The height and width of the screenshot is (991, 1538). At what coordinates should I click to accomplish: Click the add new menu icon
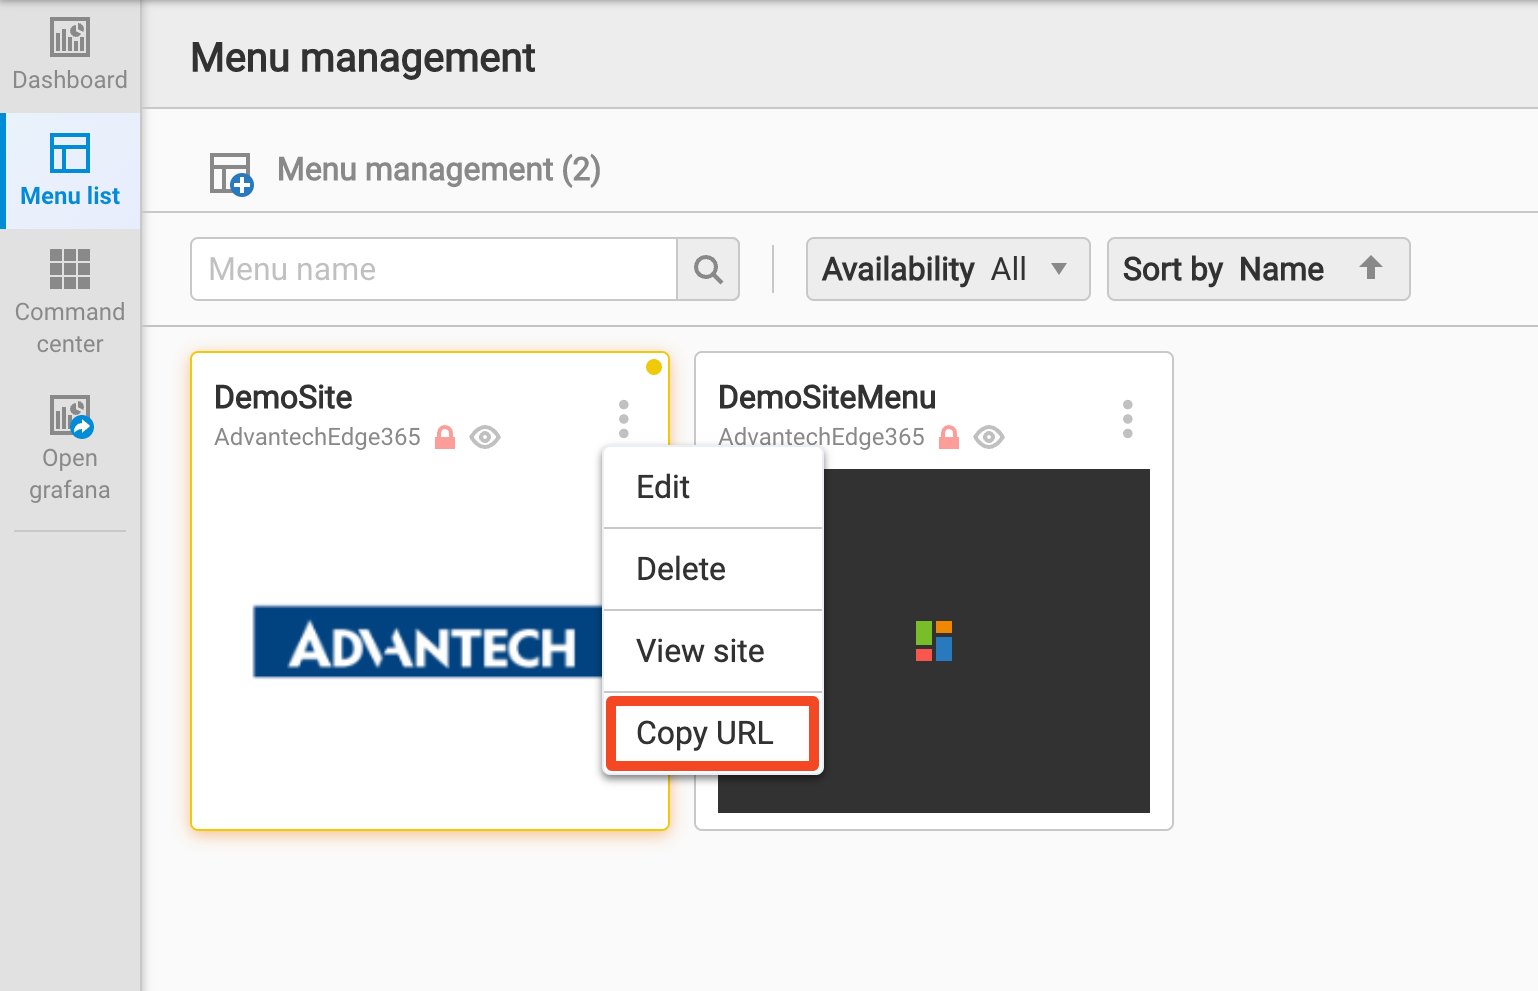(x=231, y=173)
